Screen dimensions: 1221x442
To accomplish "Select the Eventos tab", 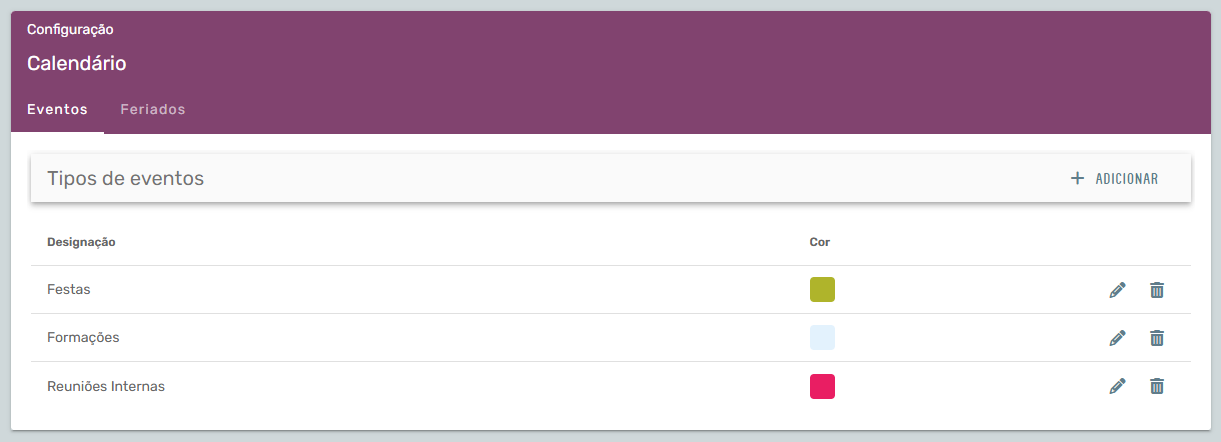I will coord(57,109).
